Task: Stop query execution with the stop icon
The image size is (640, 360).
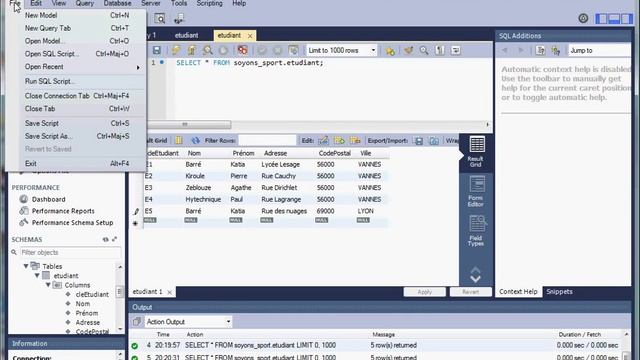Action: point(223,50)
